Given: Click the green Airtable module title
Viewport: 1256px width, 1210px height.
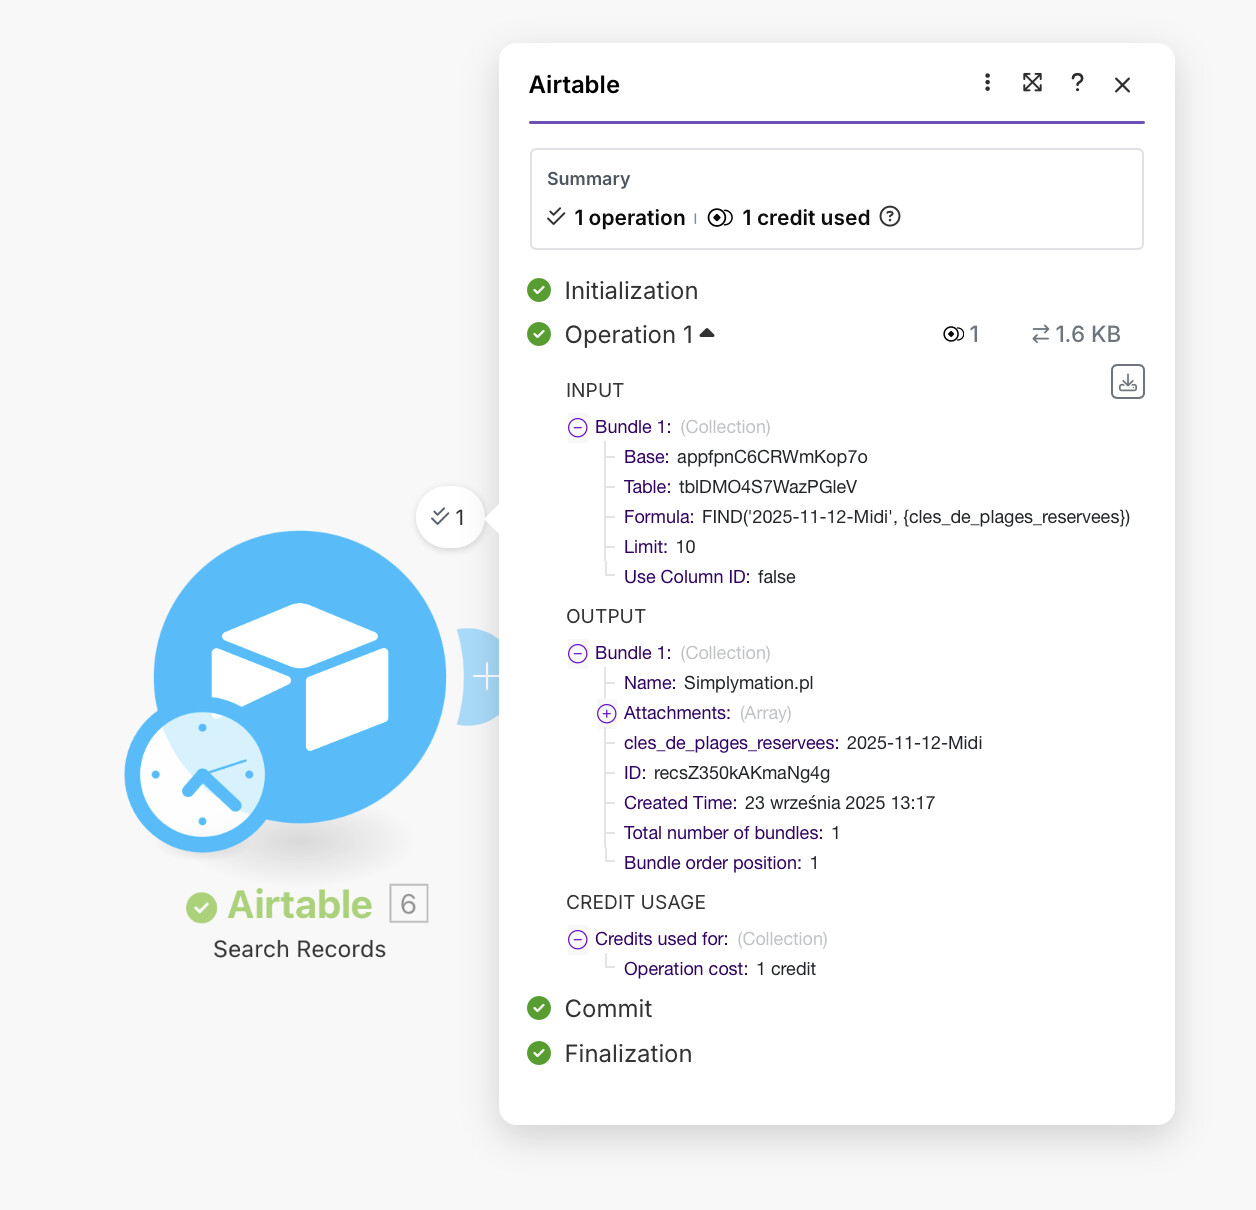Looking at the screenshot, I should coord(300,904).
